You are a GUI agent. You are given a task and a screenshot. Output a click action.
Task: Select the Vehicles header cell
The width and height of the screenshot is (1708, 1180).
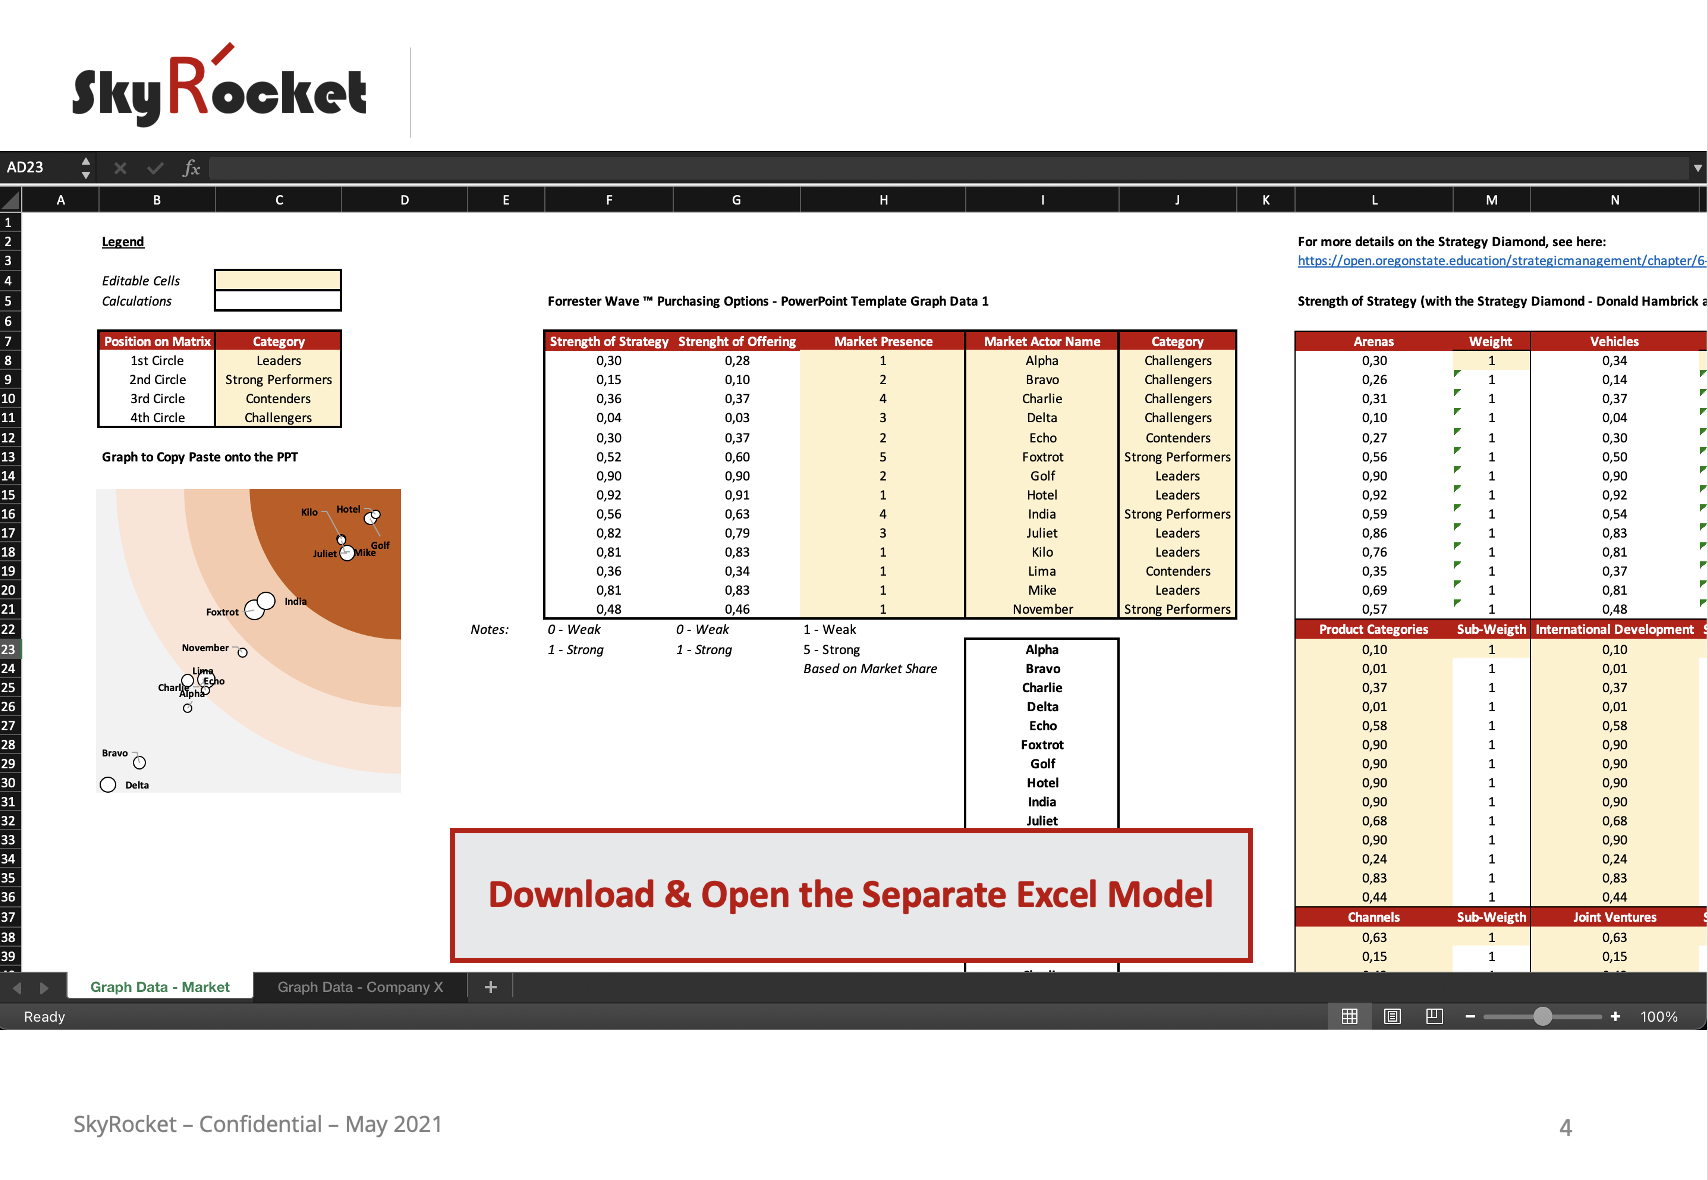1614,341
